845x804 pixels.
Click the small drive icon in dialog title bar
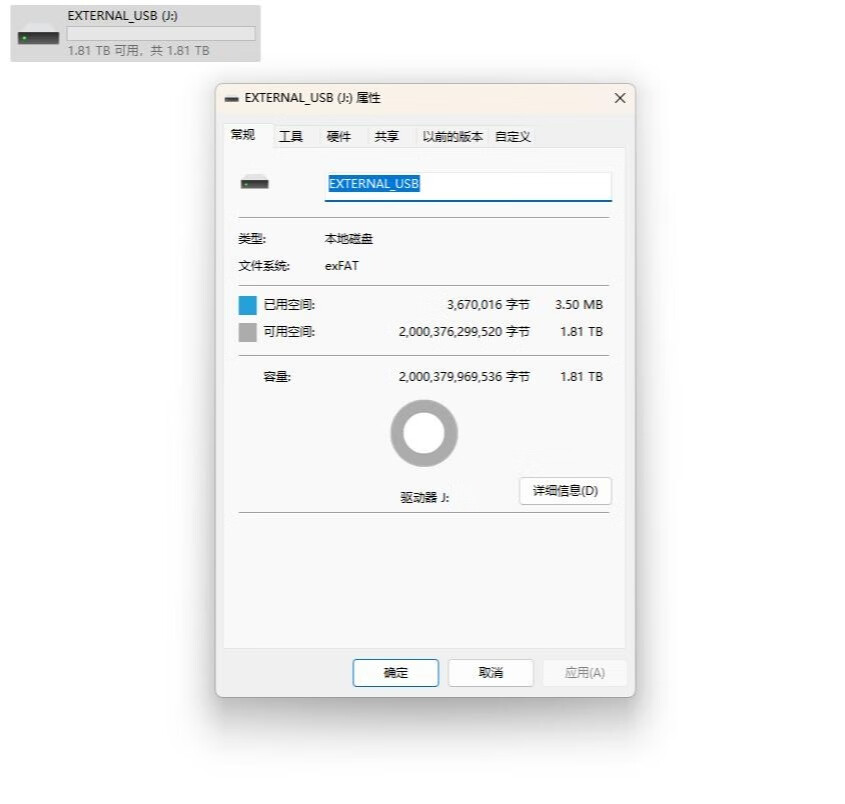coord(232,99)
